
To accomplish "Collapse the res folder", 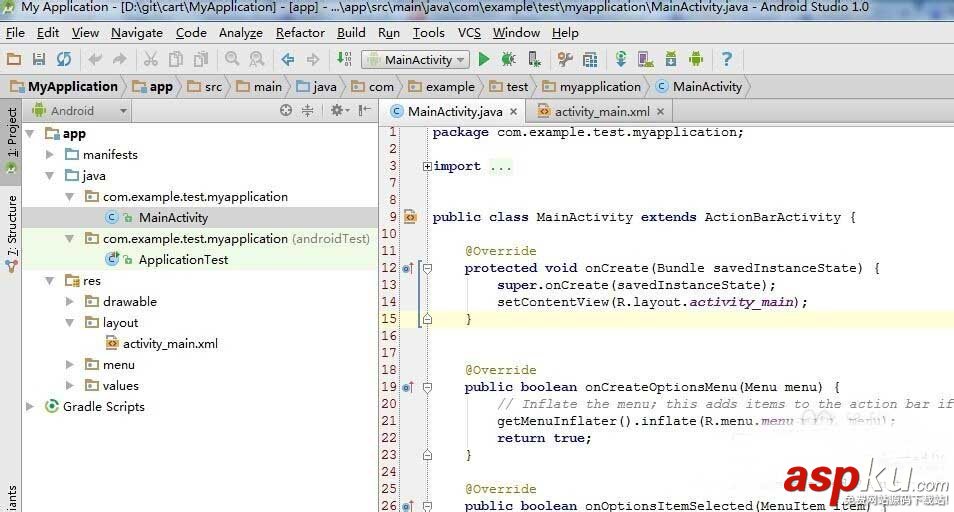I will pos(50,281).
